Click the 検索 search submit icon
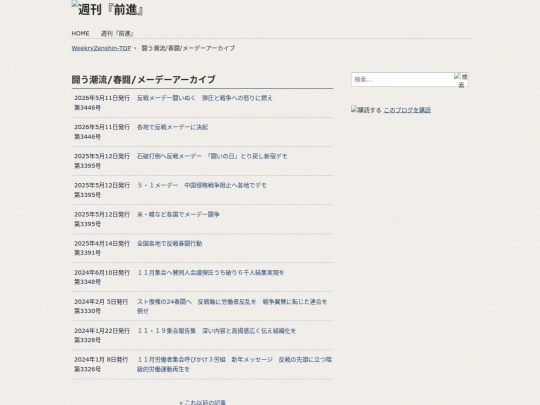540x405 pixels. click(x=461, y=80)
